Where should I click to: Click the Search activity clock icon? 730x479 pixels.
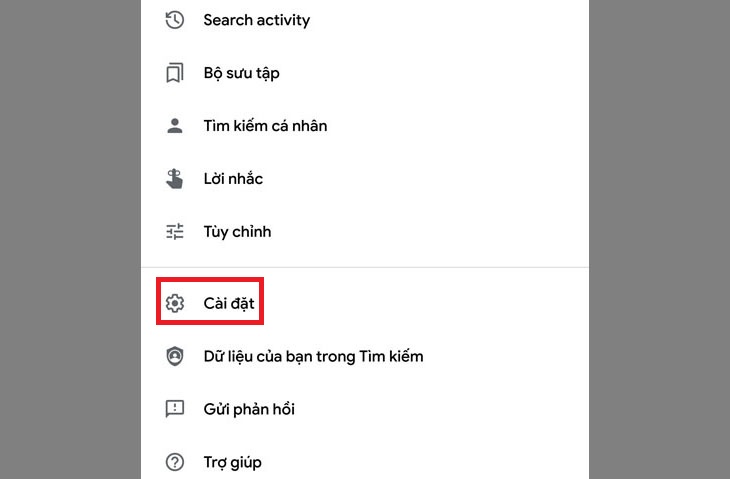click(x=175, y=20)
